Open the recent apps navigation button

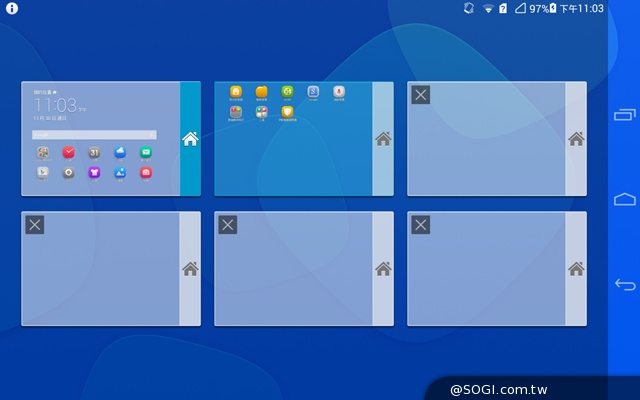tap(624, 114)
